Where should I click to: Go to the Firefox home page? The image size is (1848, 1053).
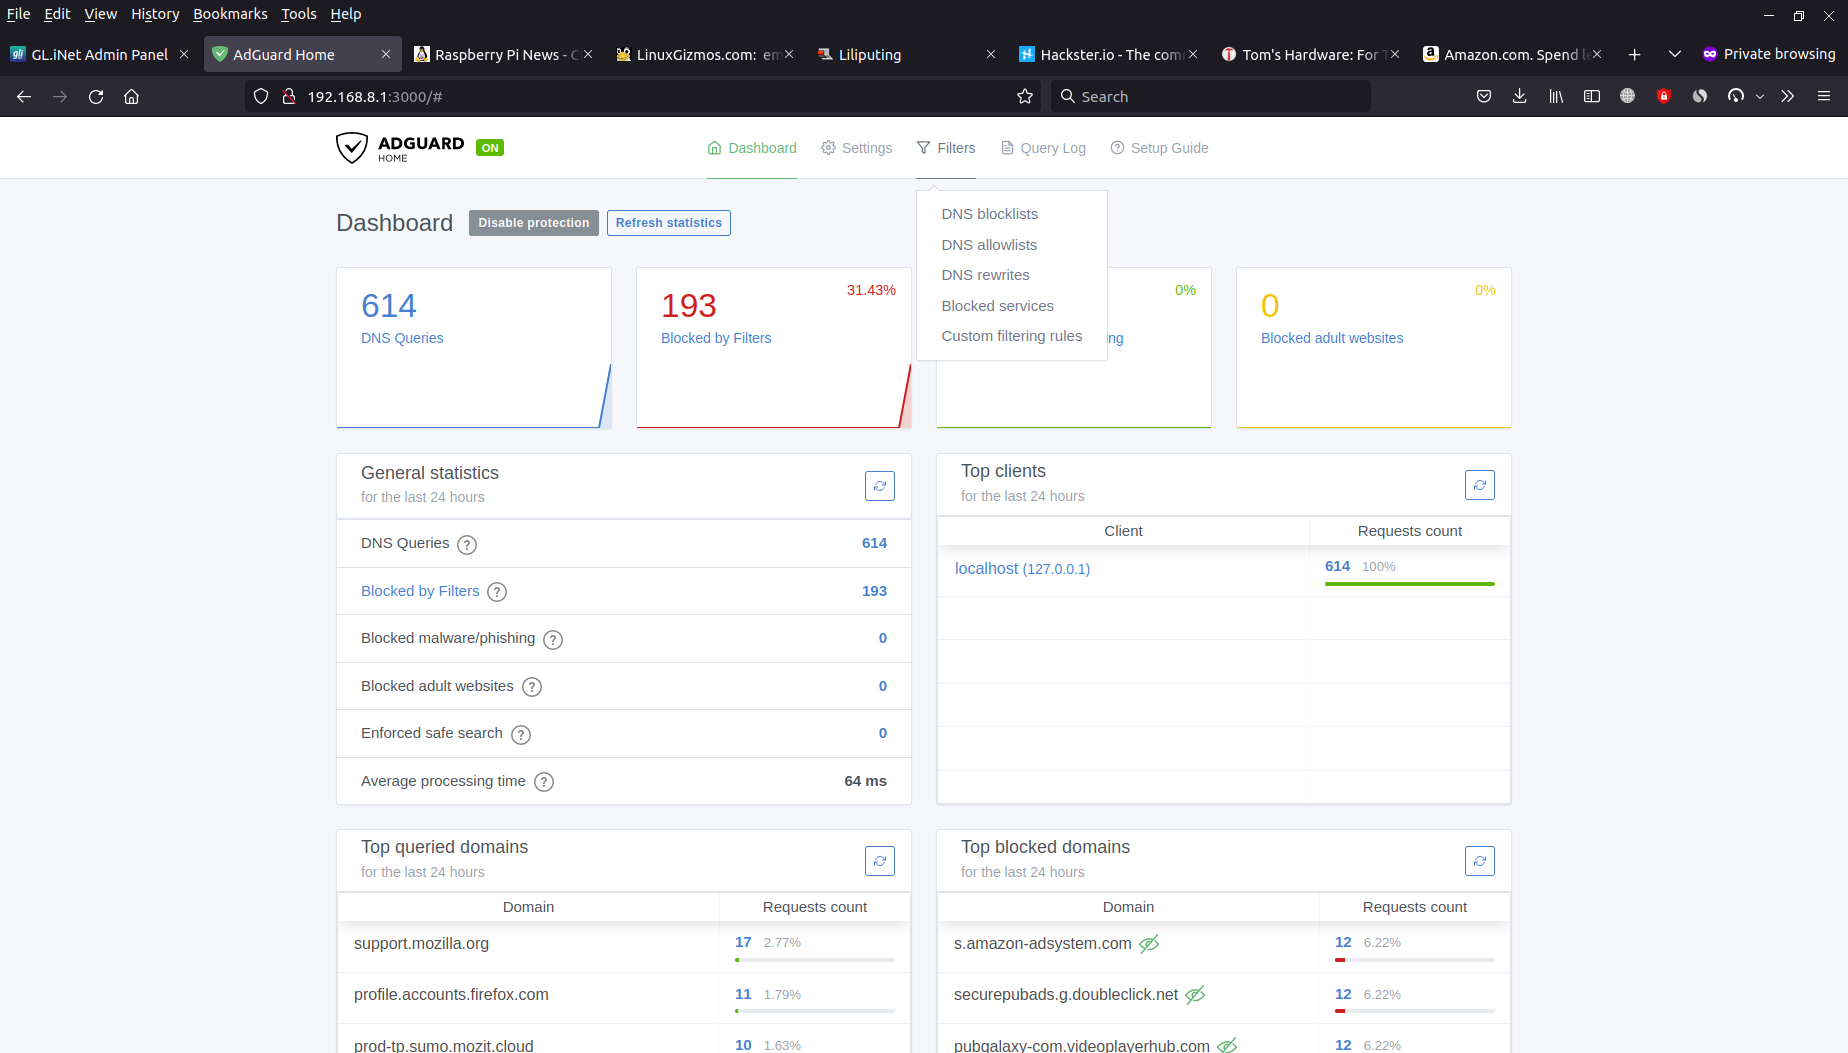coord(131,97)
